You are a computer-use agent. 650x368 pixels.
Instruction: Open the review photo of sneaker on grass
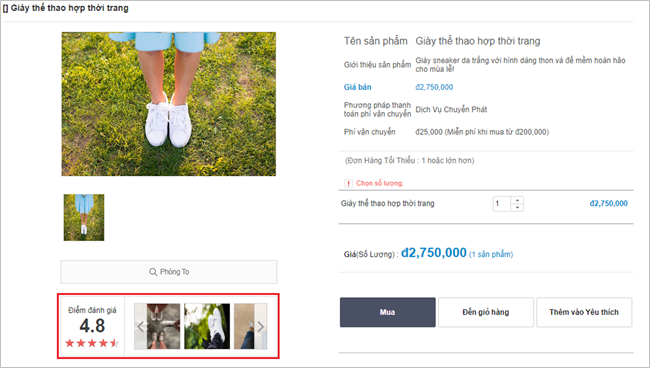tap(207, 327)
